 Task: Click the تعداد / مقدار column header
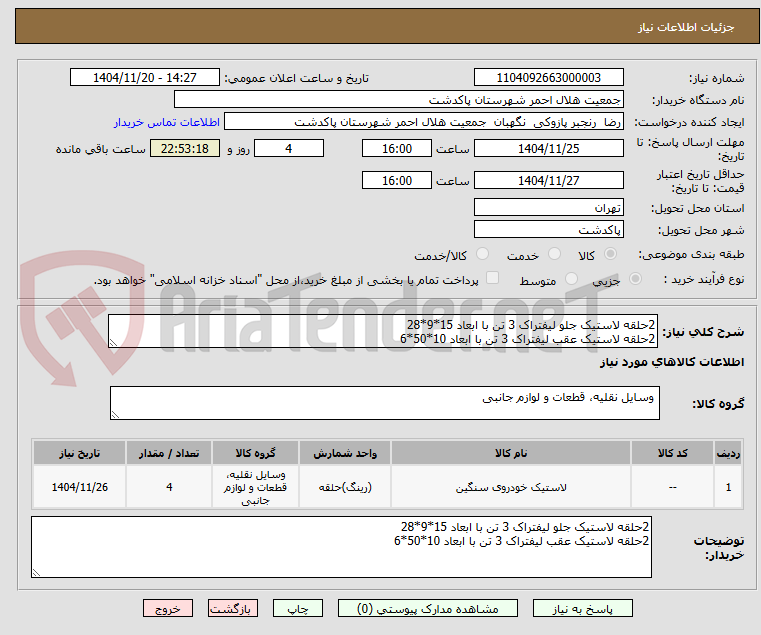(x=169, y=452)
